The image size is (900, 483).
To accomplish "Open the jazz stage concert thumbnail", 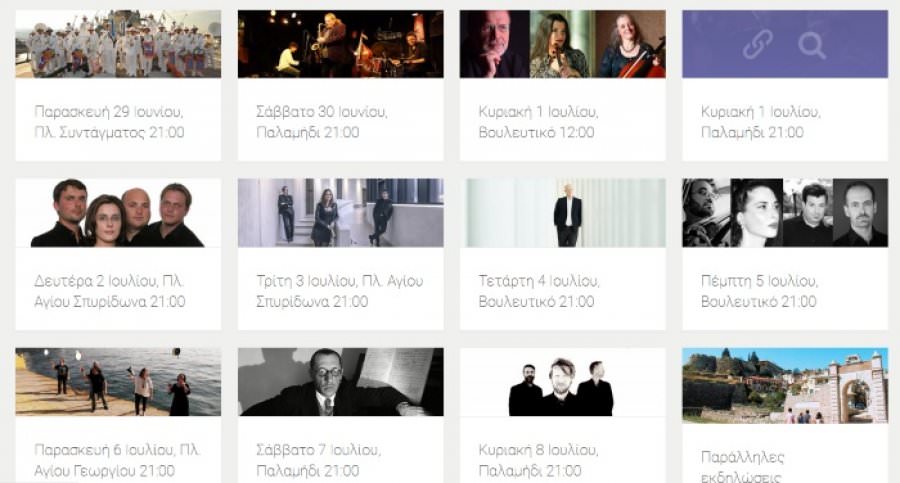I will pos(340,44).
